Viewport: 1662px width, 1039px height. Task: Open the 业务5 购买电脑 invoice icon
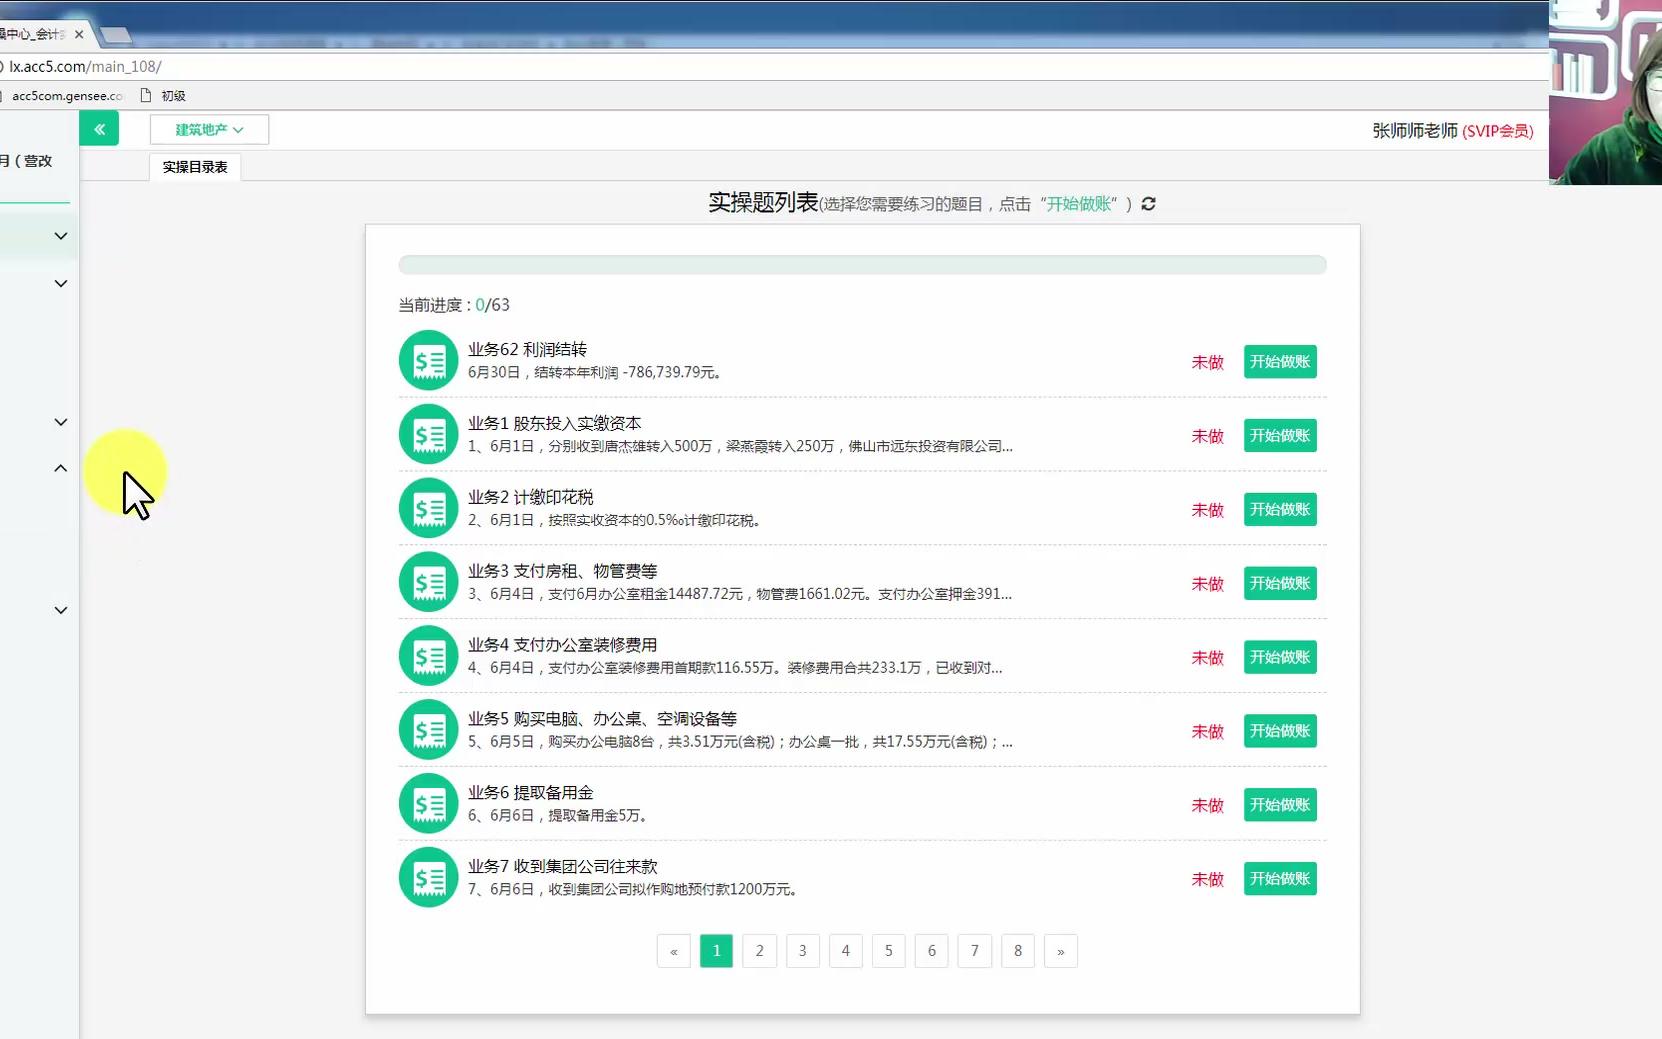tap(428, 729)
